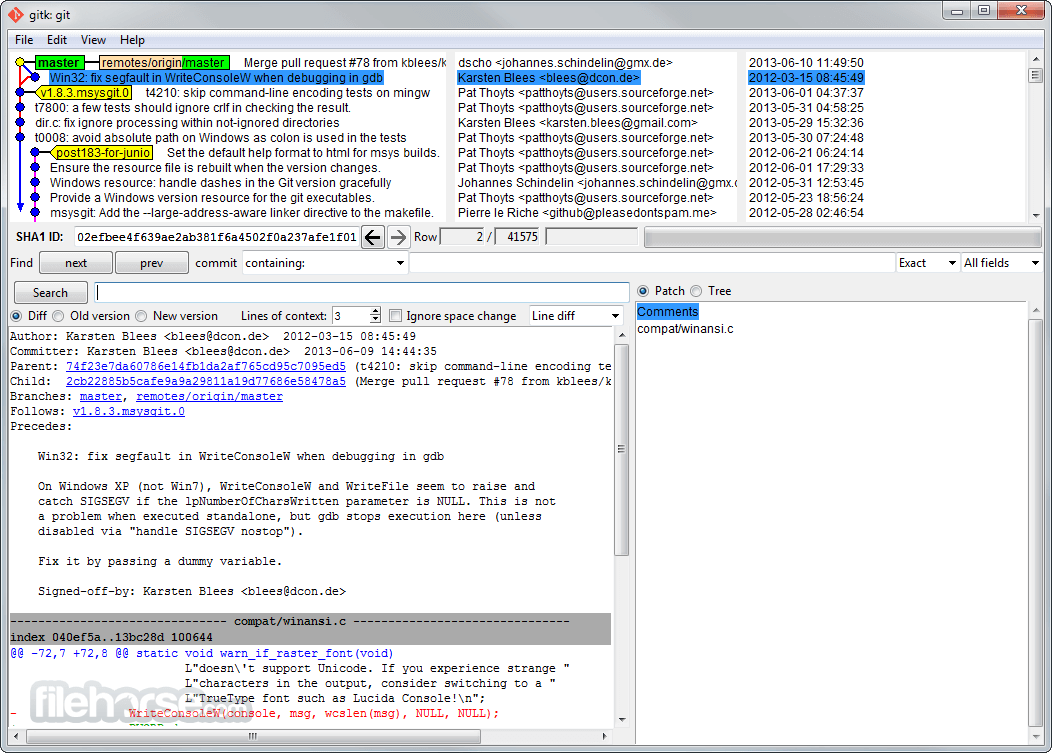Click the commit list vertical scrollbar thumb
The image size is (1052, 753).
click(x=1035, y=74)
